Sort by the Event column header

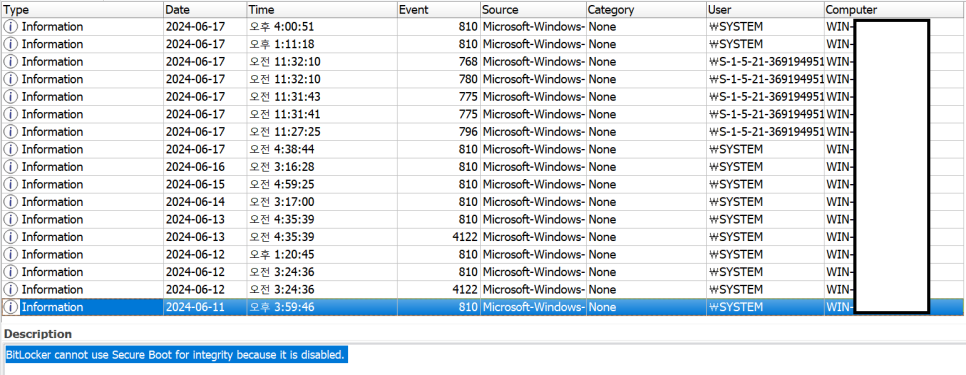pyautogui.click(x=439, y=10)
